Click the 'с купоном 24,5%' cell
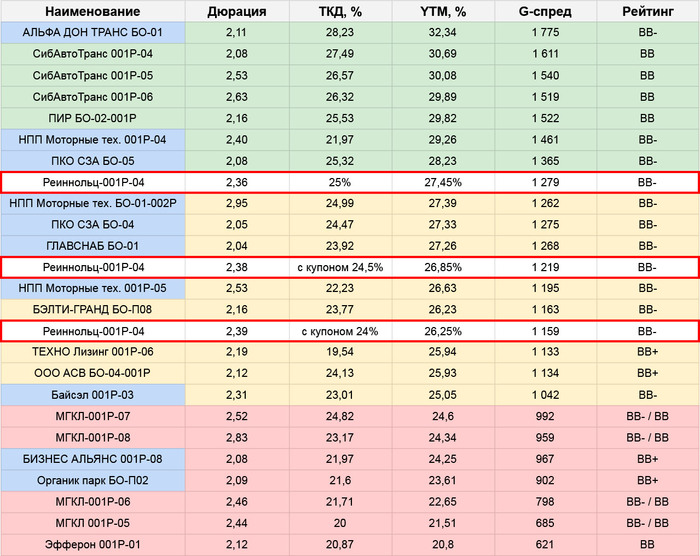The width and height of the screenshot is (700, 556). 341,267
